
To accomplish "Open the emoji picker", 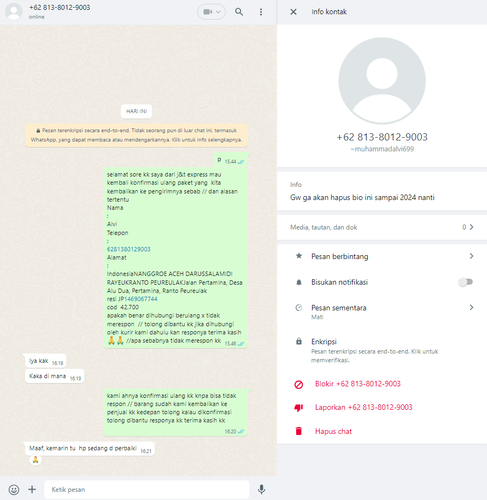I will pos(14,489).
